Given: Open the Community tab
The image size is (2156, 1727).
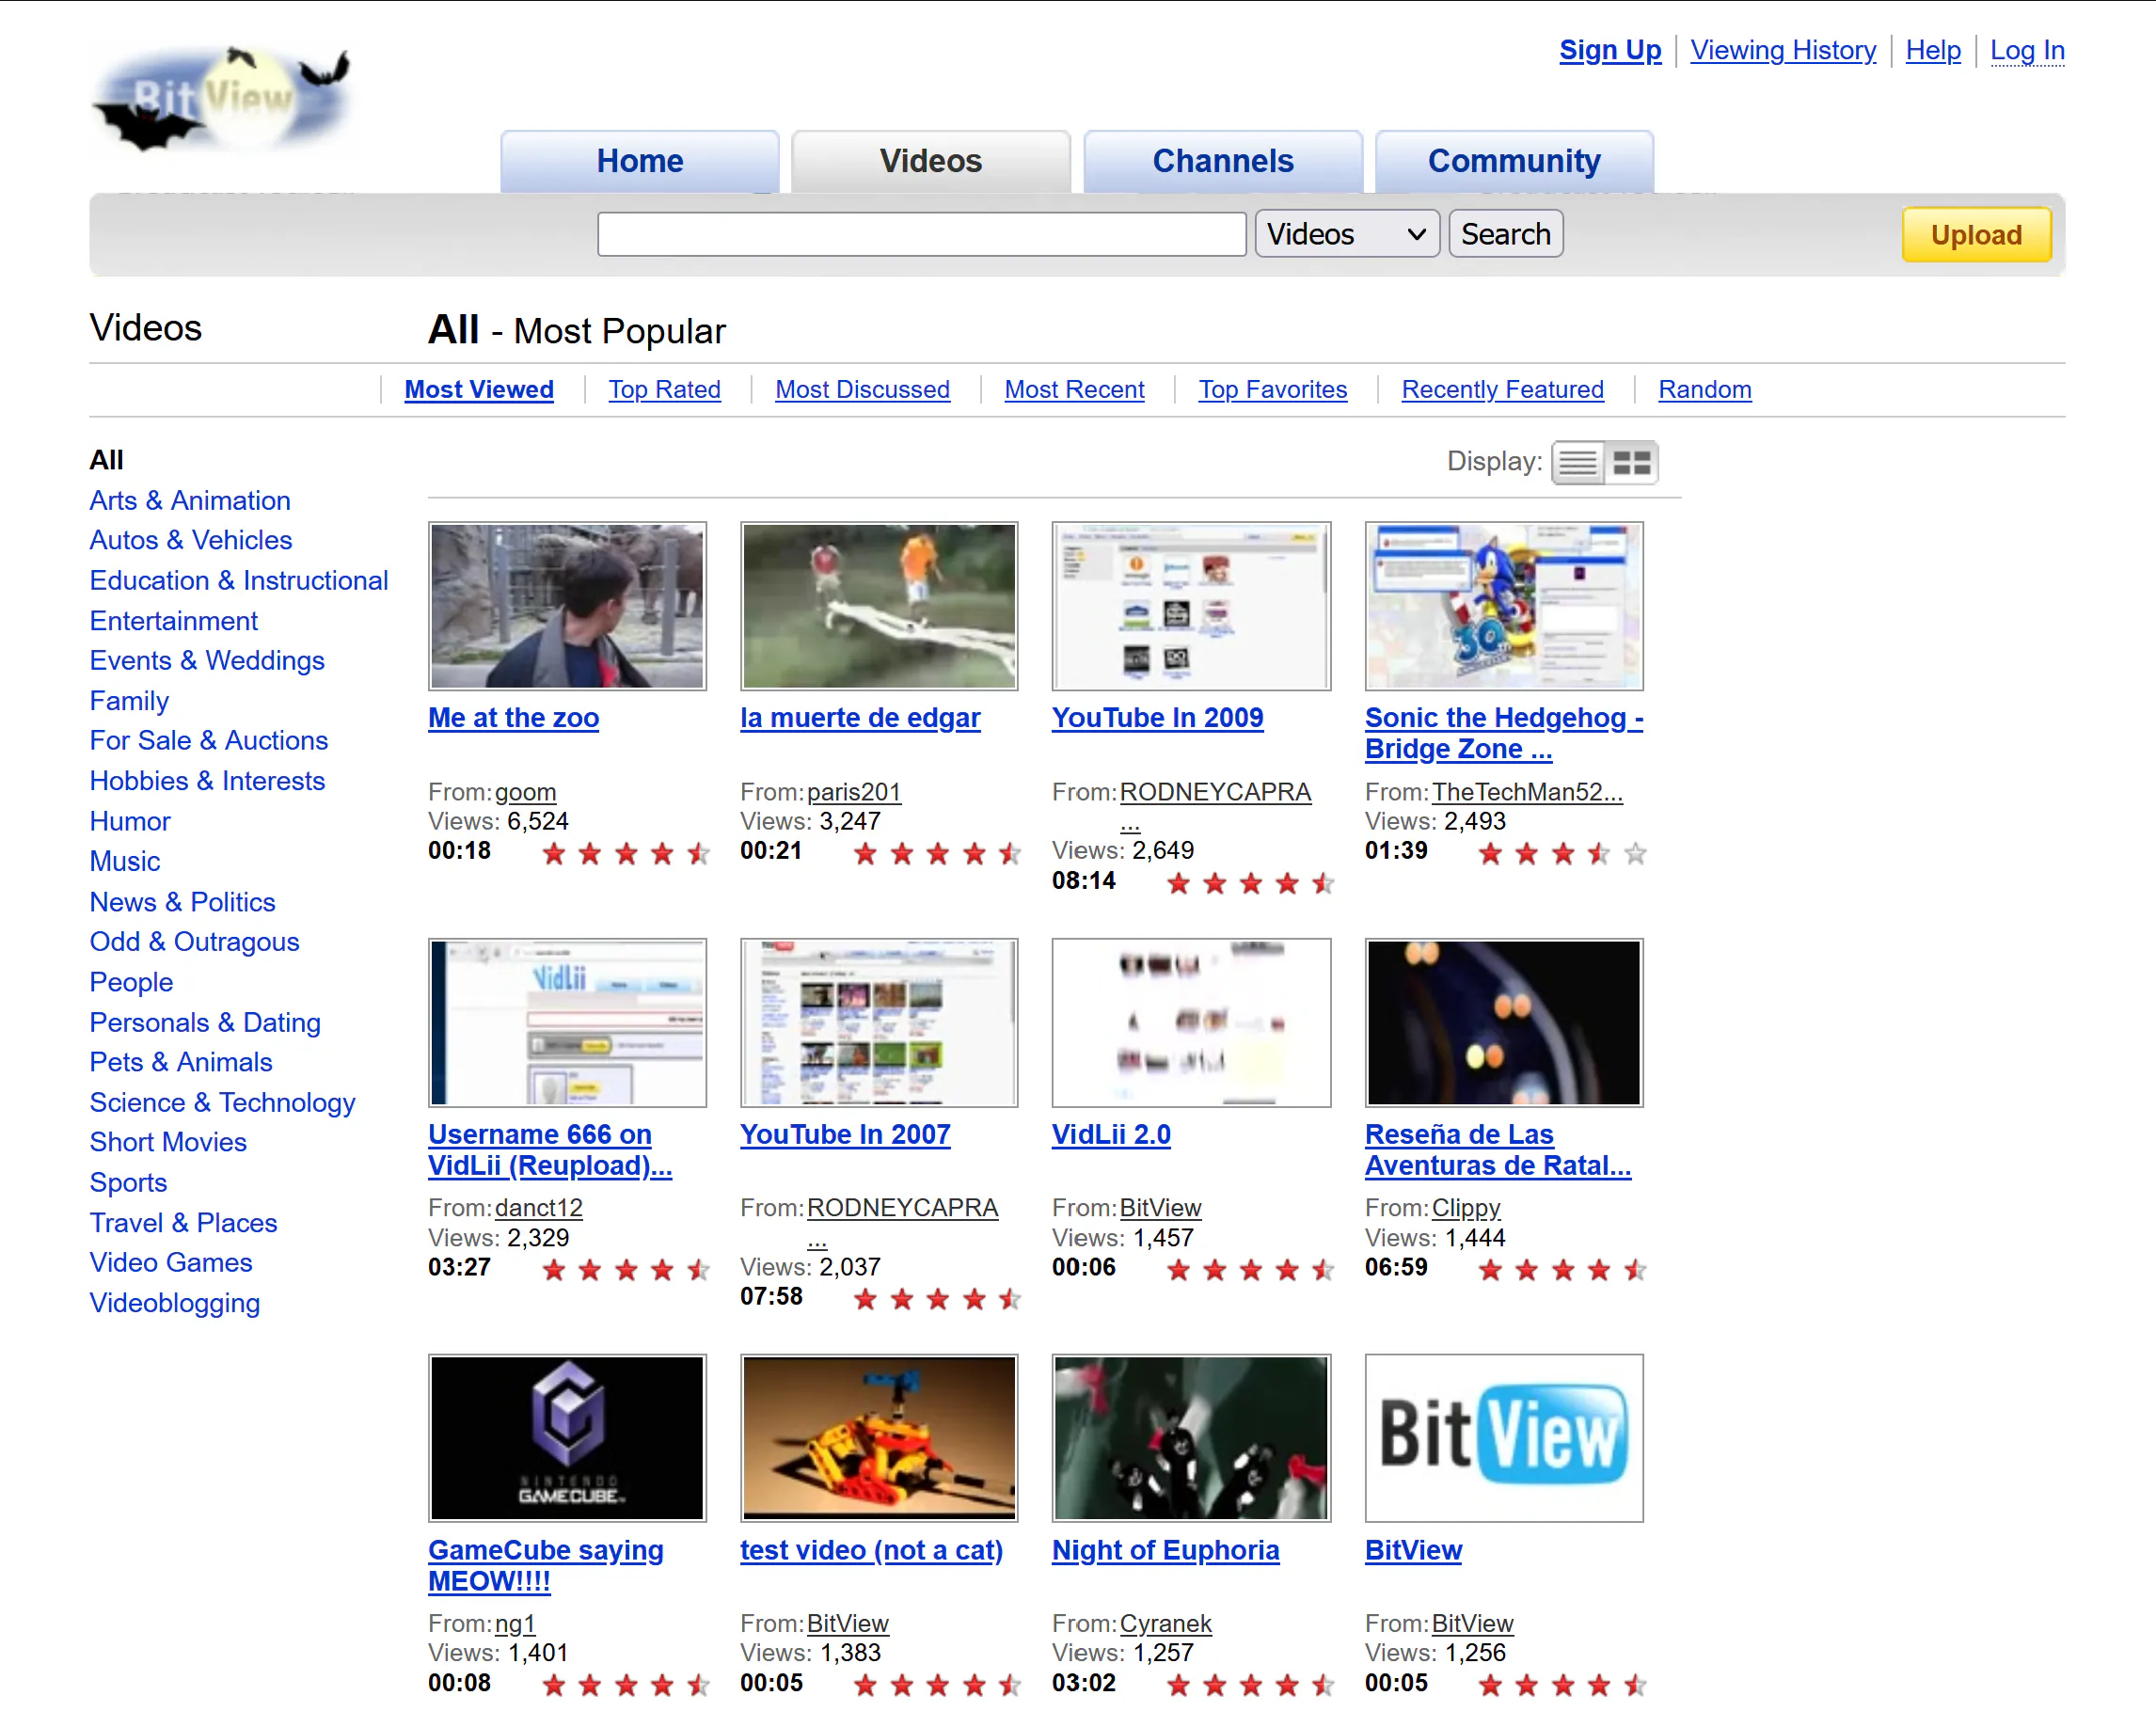Looking at the screenshot, I should click(x=1514, y=161).
